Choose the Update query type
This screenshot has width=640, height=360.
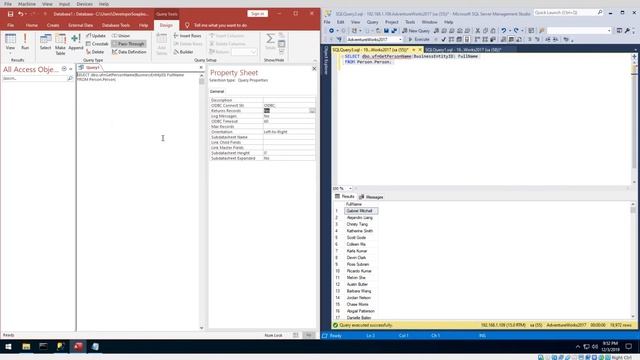[96, 36]
